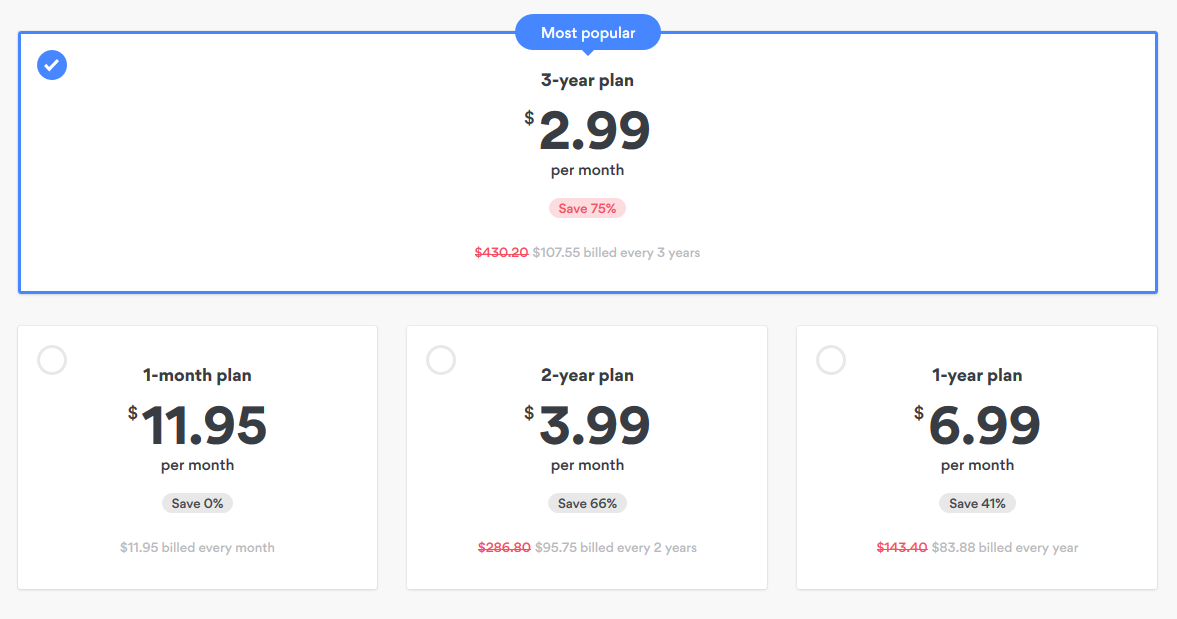Click the $95.75 billed every 2 years text
The width and height of the screenshot is (1177, 619).
(x=616, y=548)
